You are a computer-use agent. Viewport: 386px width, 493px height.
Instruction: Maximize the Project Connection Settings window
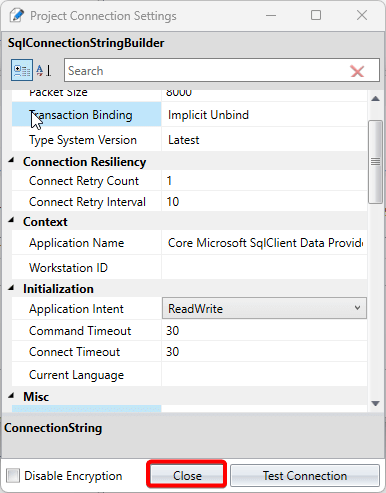(316, 15)
